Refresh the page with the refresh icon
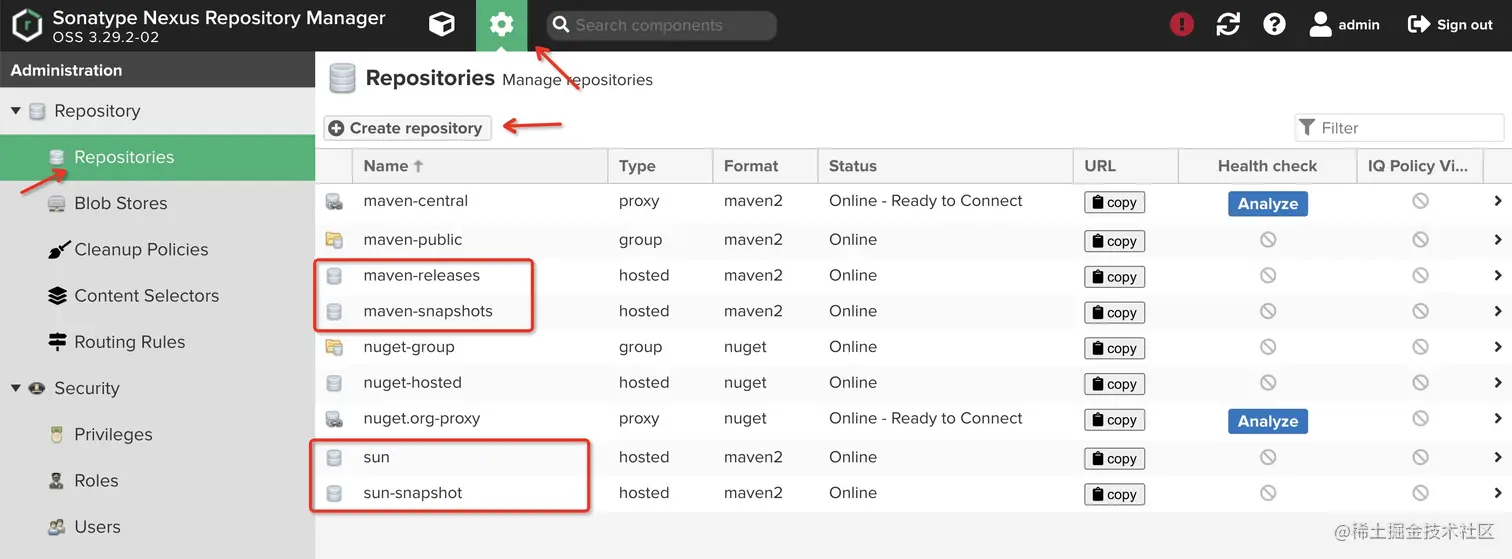This screenshot has width=1512, height=559. tap(1228, 25)
